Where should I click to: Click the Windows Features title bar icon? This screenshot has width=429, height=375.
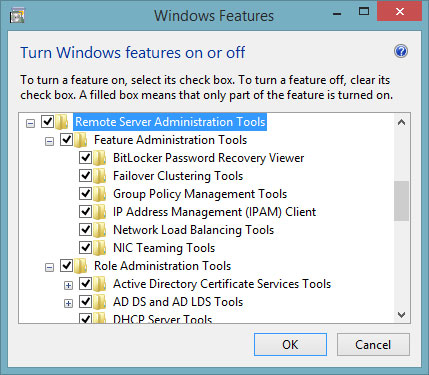(x=17, y=15)
